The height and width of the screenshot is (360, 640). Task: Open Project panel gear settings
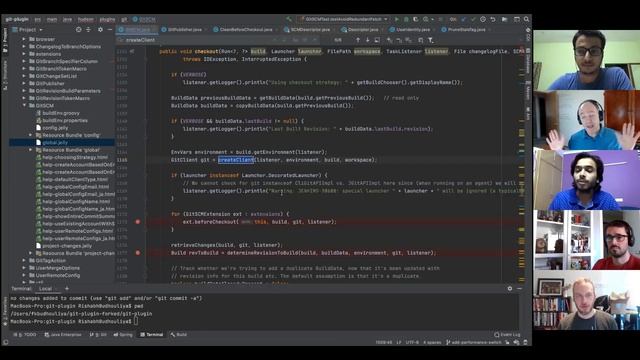click(x=100, y=30)
